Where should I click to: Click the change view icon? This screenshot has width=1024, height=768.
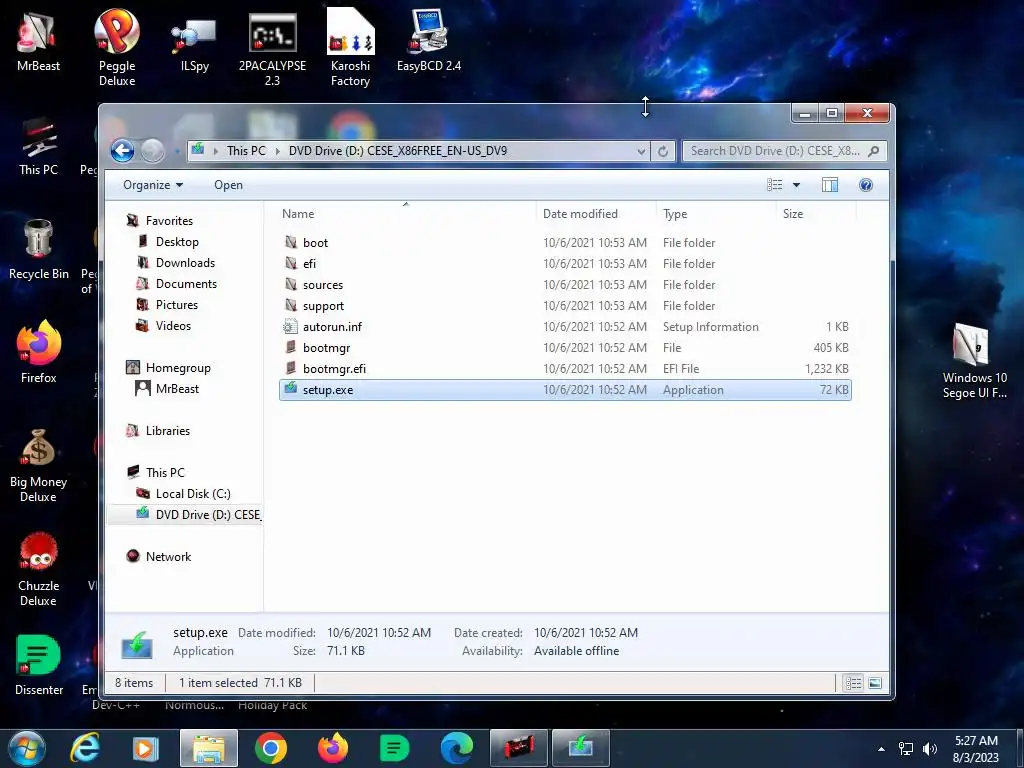click(775, 185)
